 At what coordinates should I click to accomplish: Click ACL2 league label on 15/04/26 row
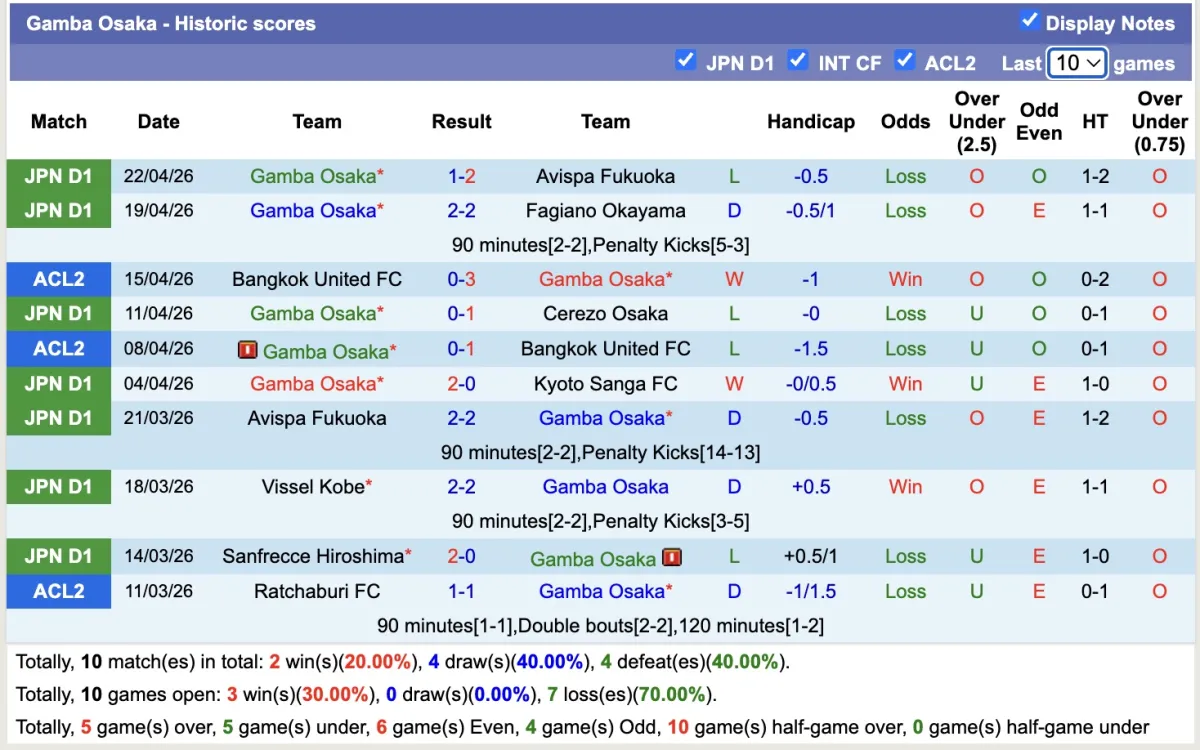[59, 280]
